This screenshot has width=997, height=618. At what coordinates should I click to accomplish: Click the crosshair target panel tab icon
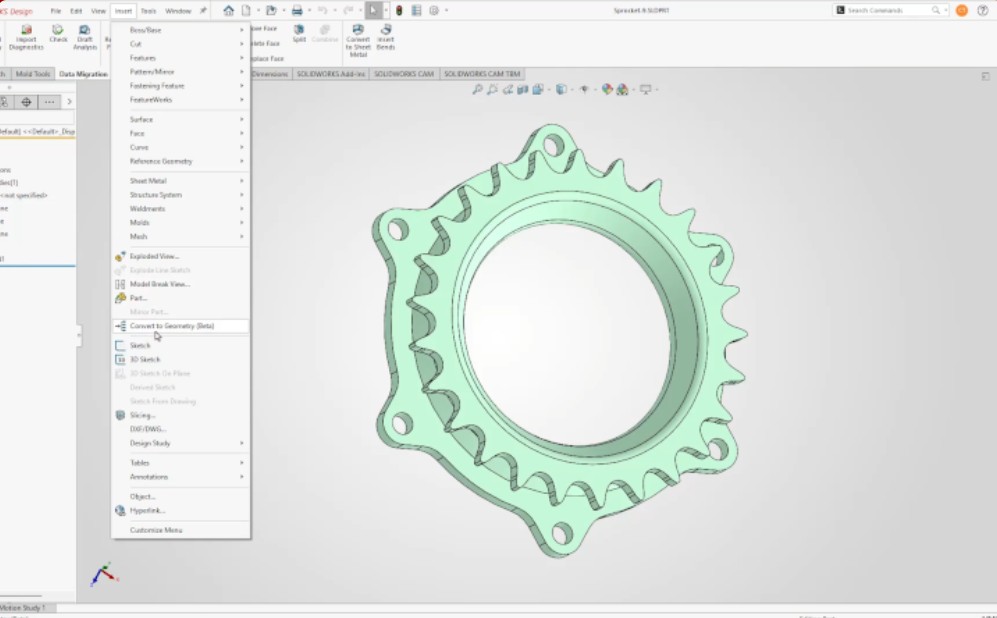pos(26,102)
